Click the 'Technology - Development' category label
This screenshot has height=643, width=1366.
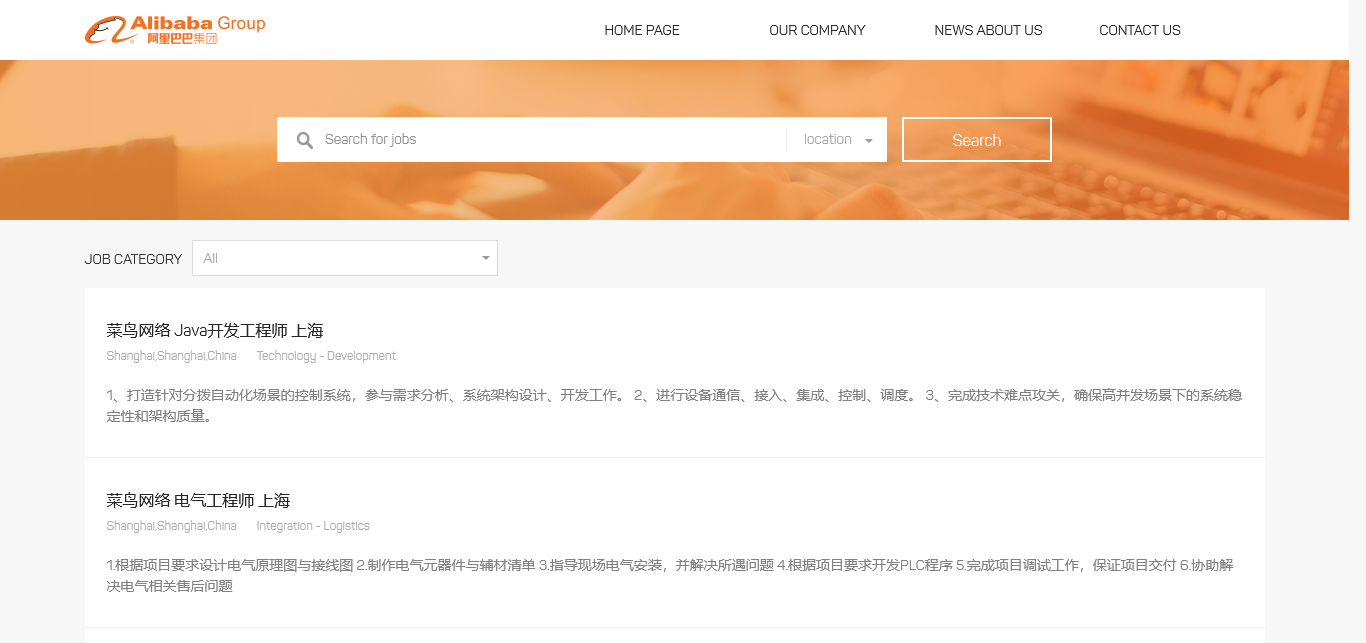click(326, 356)
